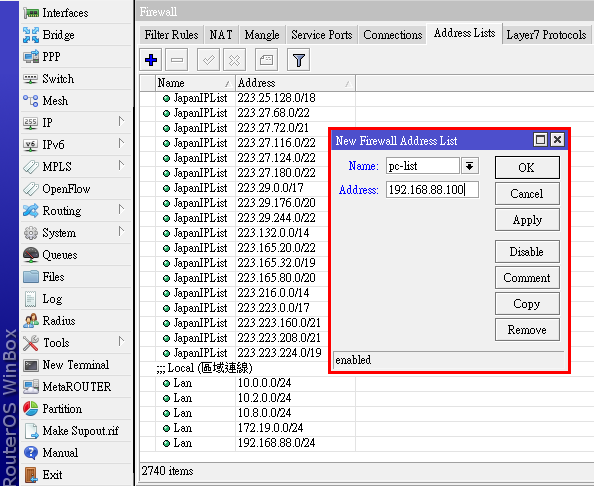Launch a New Terminal
This screenshot has width=594, height=486.
coord(76,365)
